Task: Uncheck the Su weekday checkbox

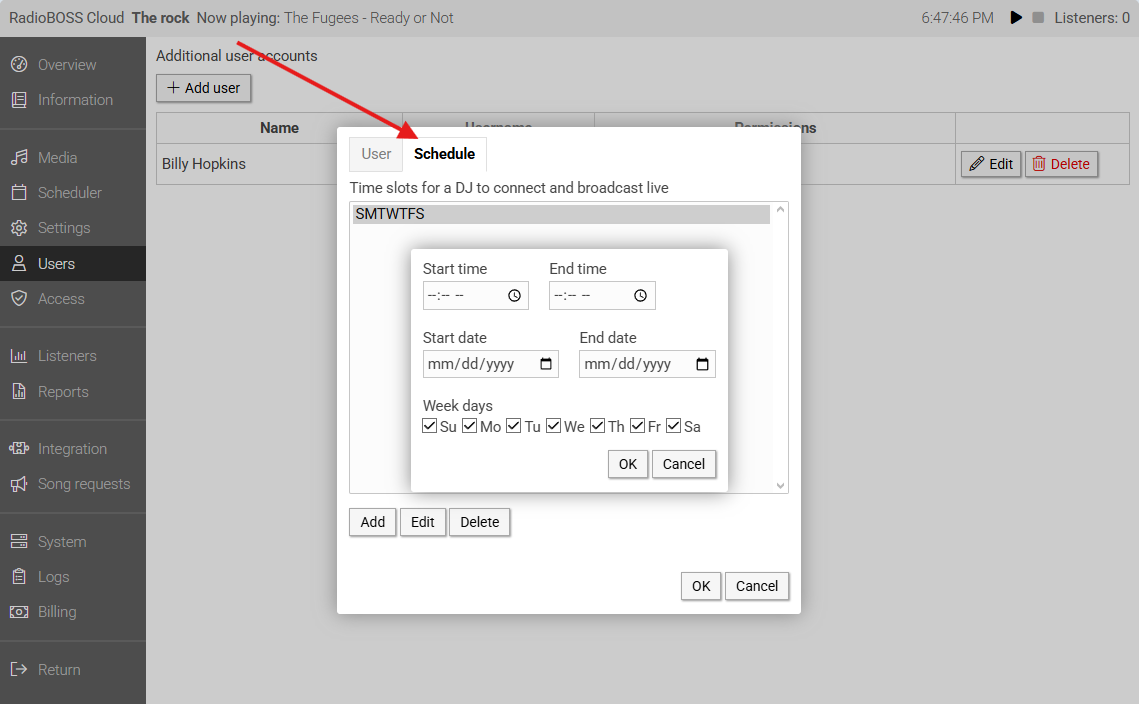Action: point(430,426)
